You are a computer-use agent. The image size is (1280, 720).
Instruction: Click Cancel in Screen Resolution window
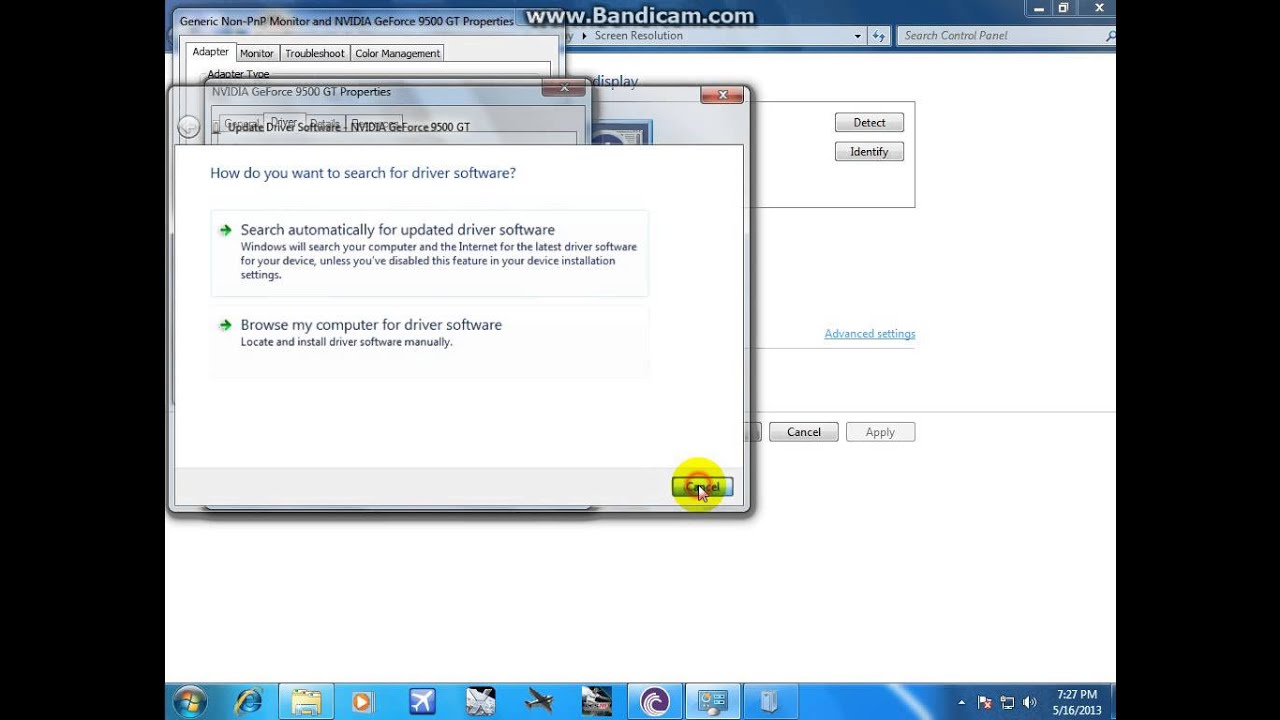(x=803, y=432)
